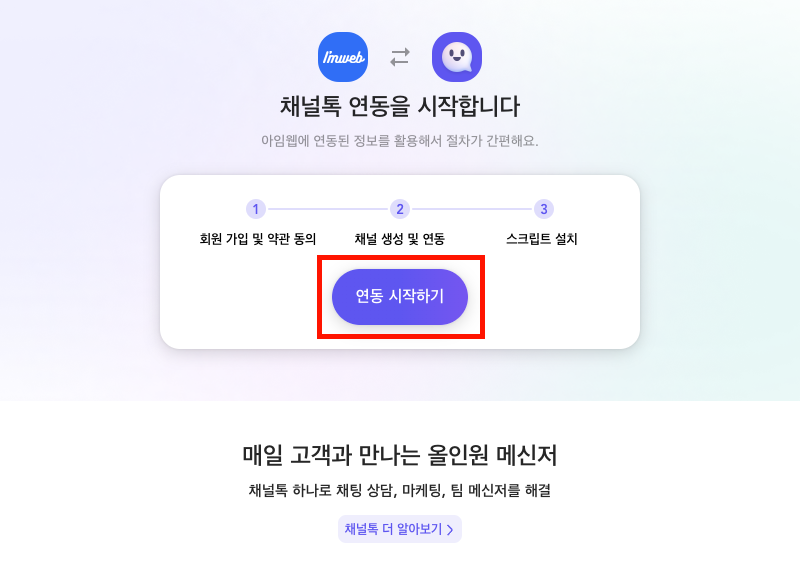Click the 매일 고객과 만나는 올인원 메신저 heading

[400, 455]
